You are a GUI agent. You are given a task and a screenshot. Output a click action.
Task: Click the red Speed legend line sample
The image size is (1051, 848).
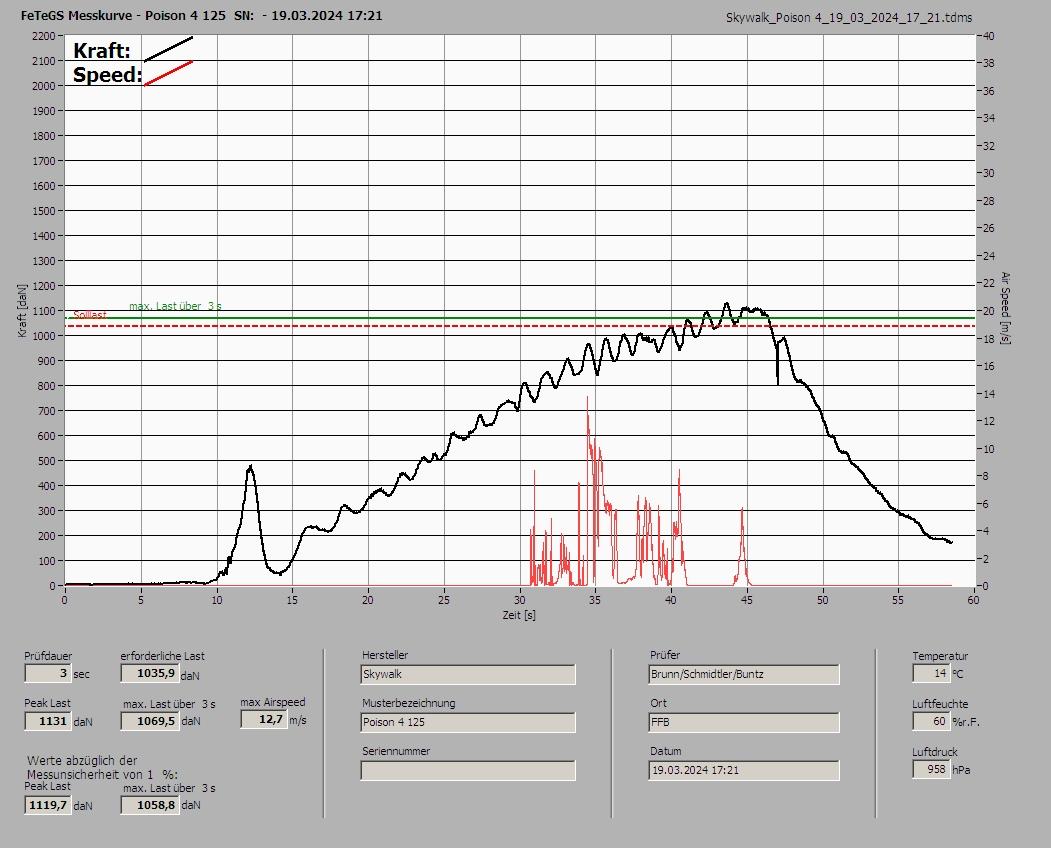168,73
